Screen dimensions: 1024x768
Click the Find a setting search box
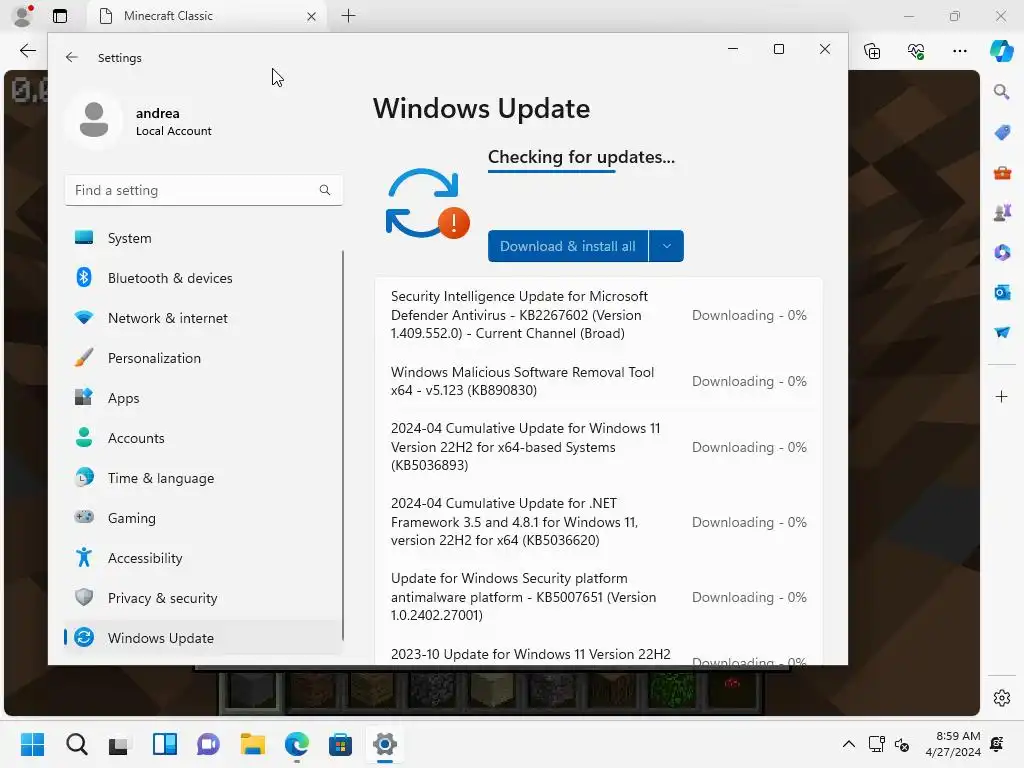[x=204, y=190]
